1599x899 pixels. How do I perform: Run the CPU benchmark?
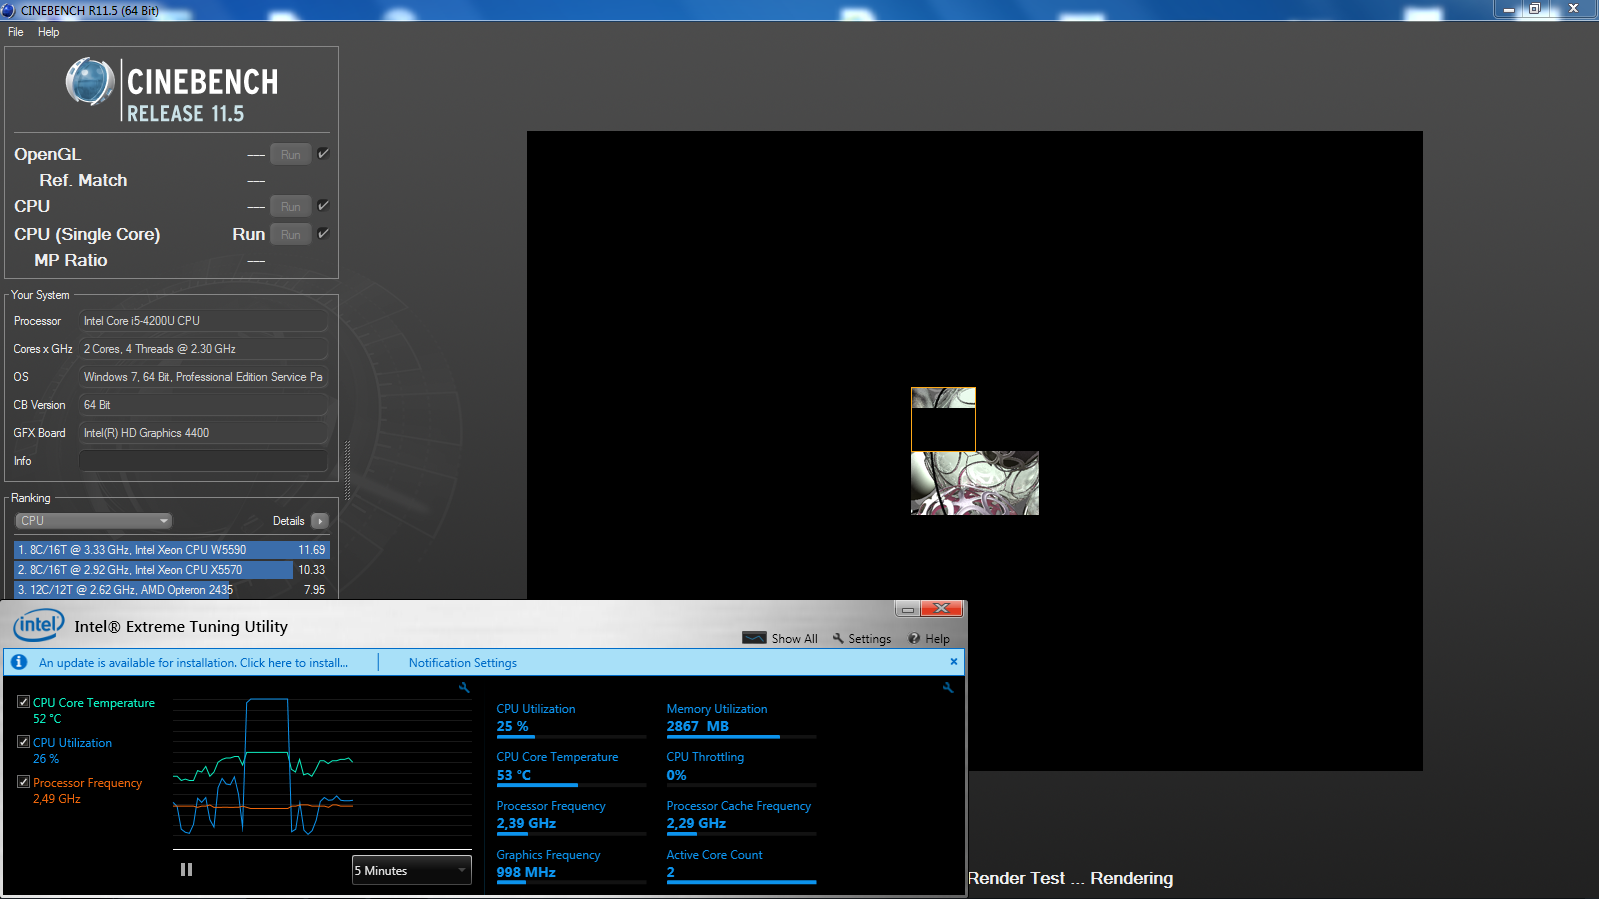(290, 206)
